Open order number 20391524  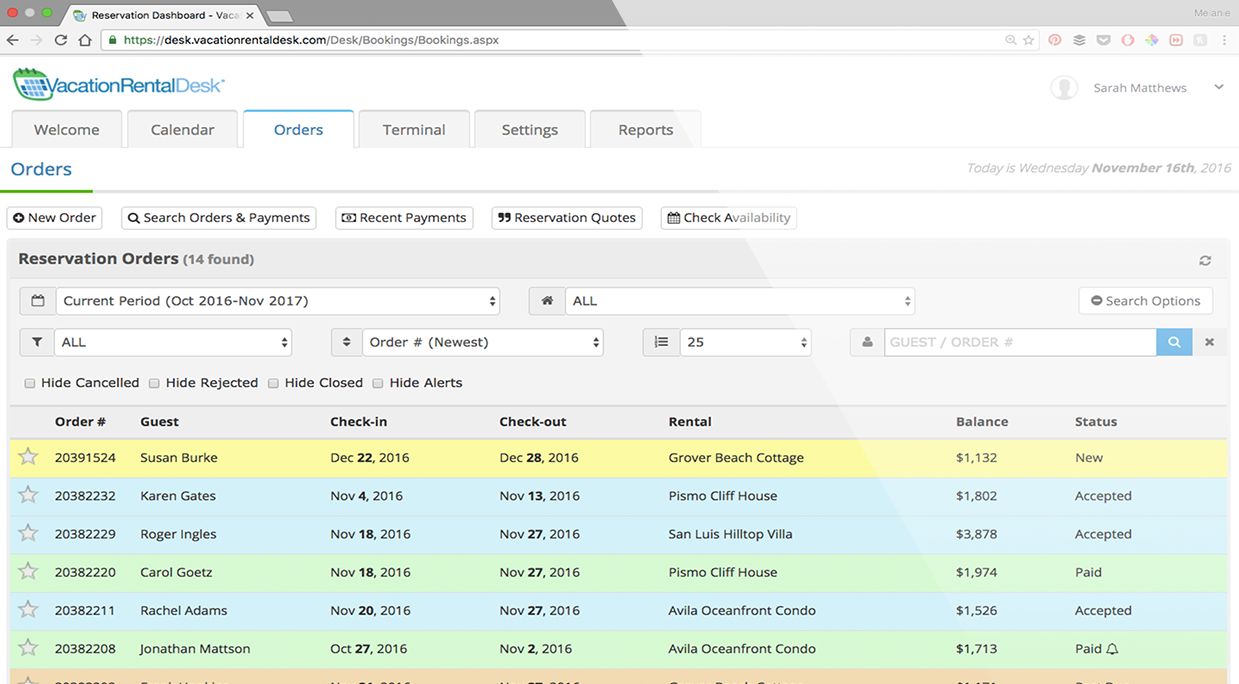85,458
